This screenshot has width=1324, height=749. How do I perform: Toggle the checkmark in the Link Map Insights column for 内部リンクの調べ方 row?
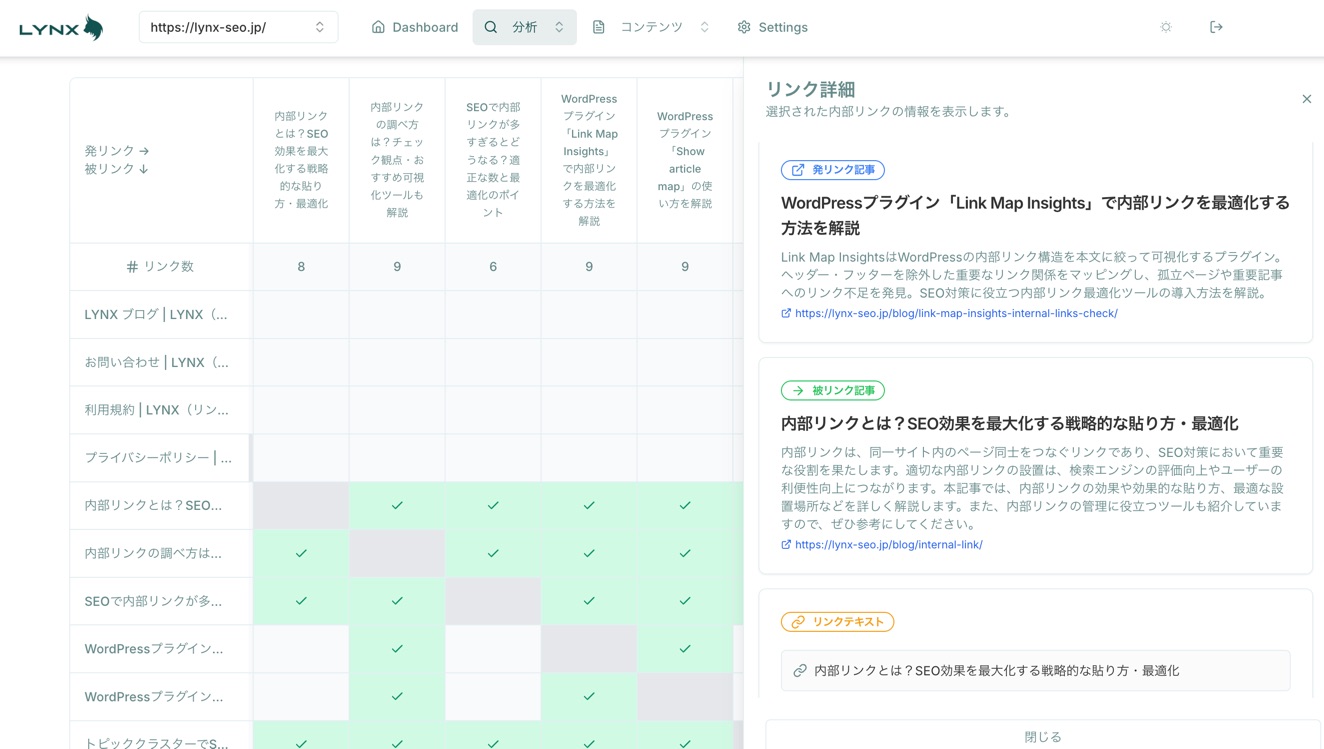(x=588, y=553)
